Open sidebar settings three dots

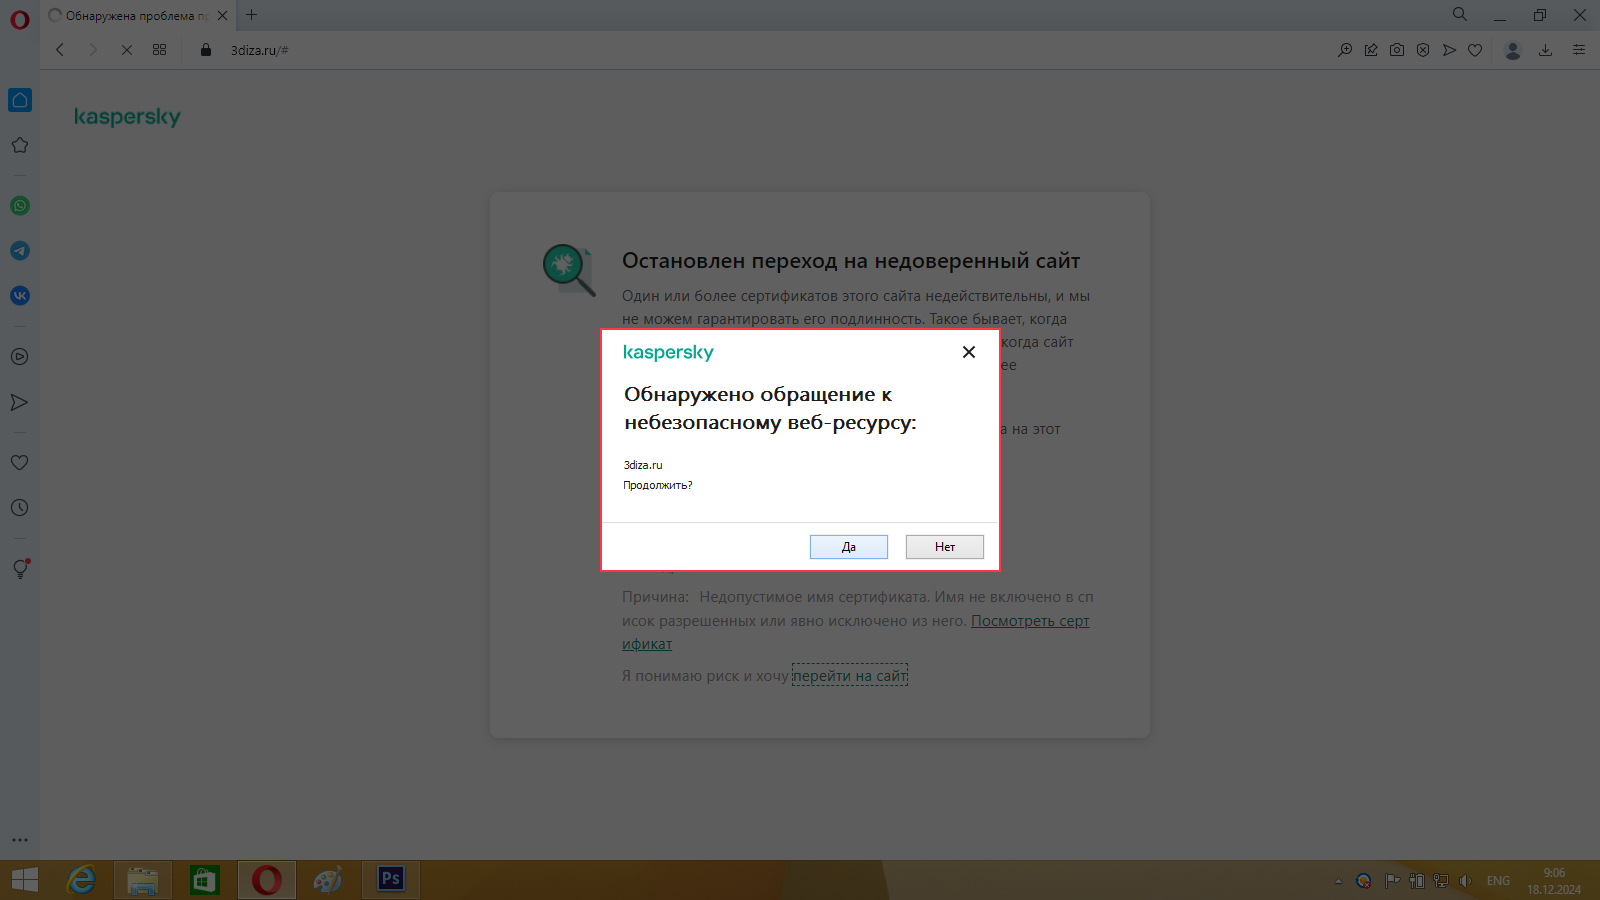(x=20, y=840)
